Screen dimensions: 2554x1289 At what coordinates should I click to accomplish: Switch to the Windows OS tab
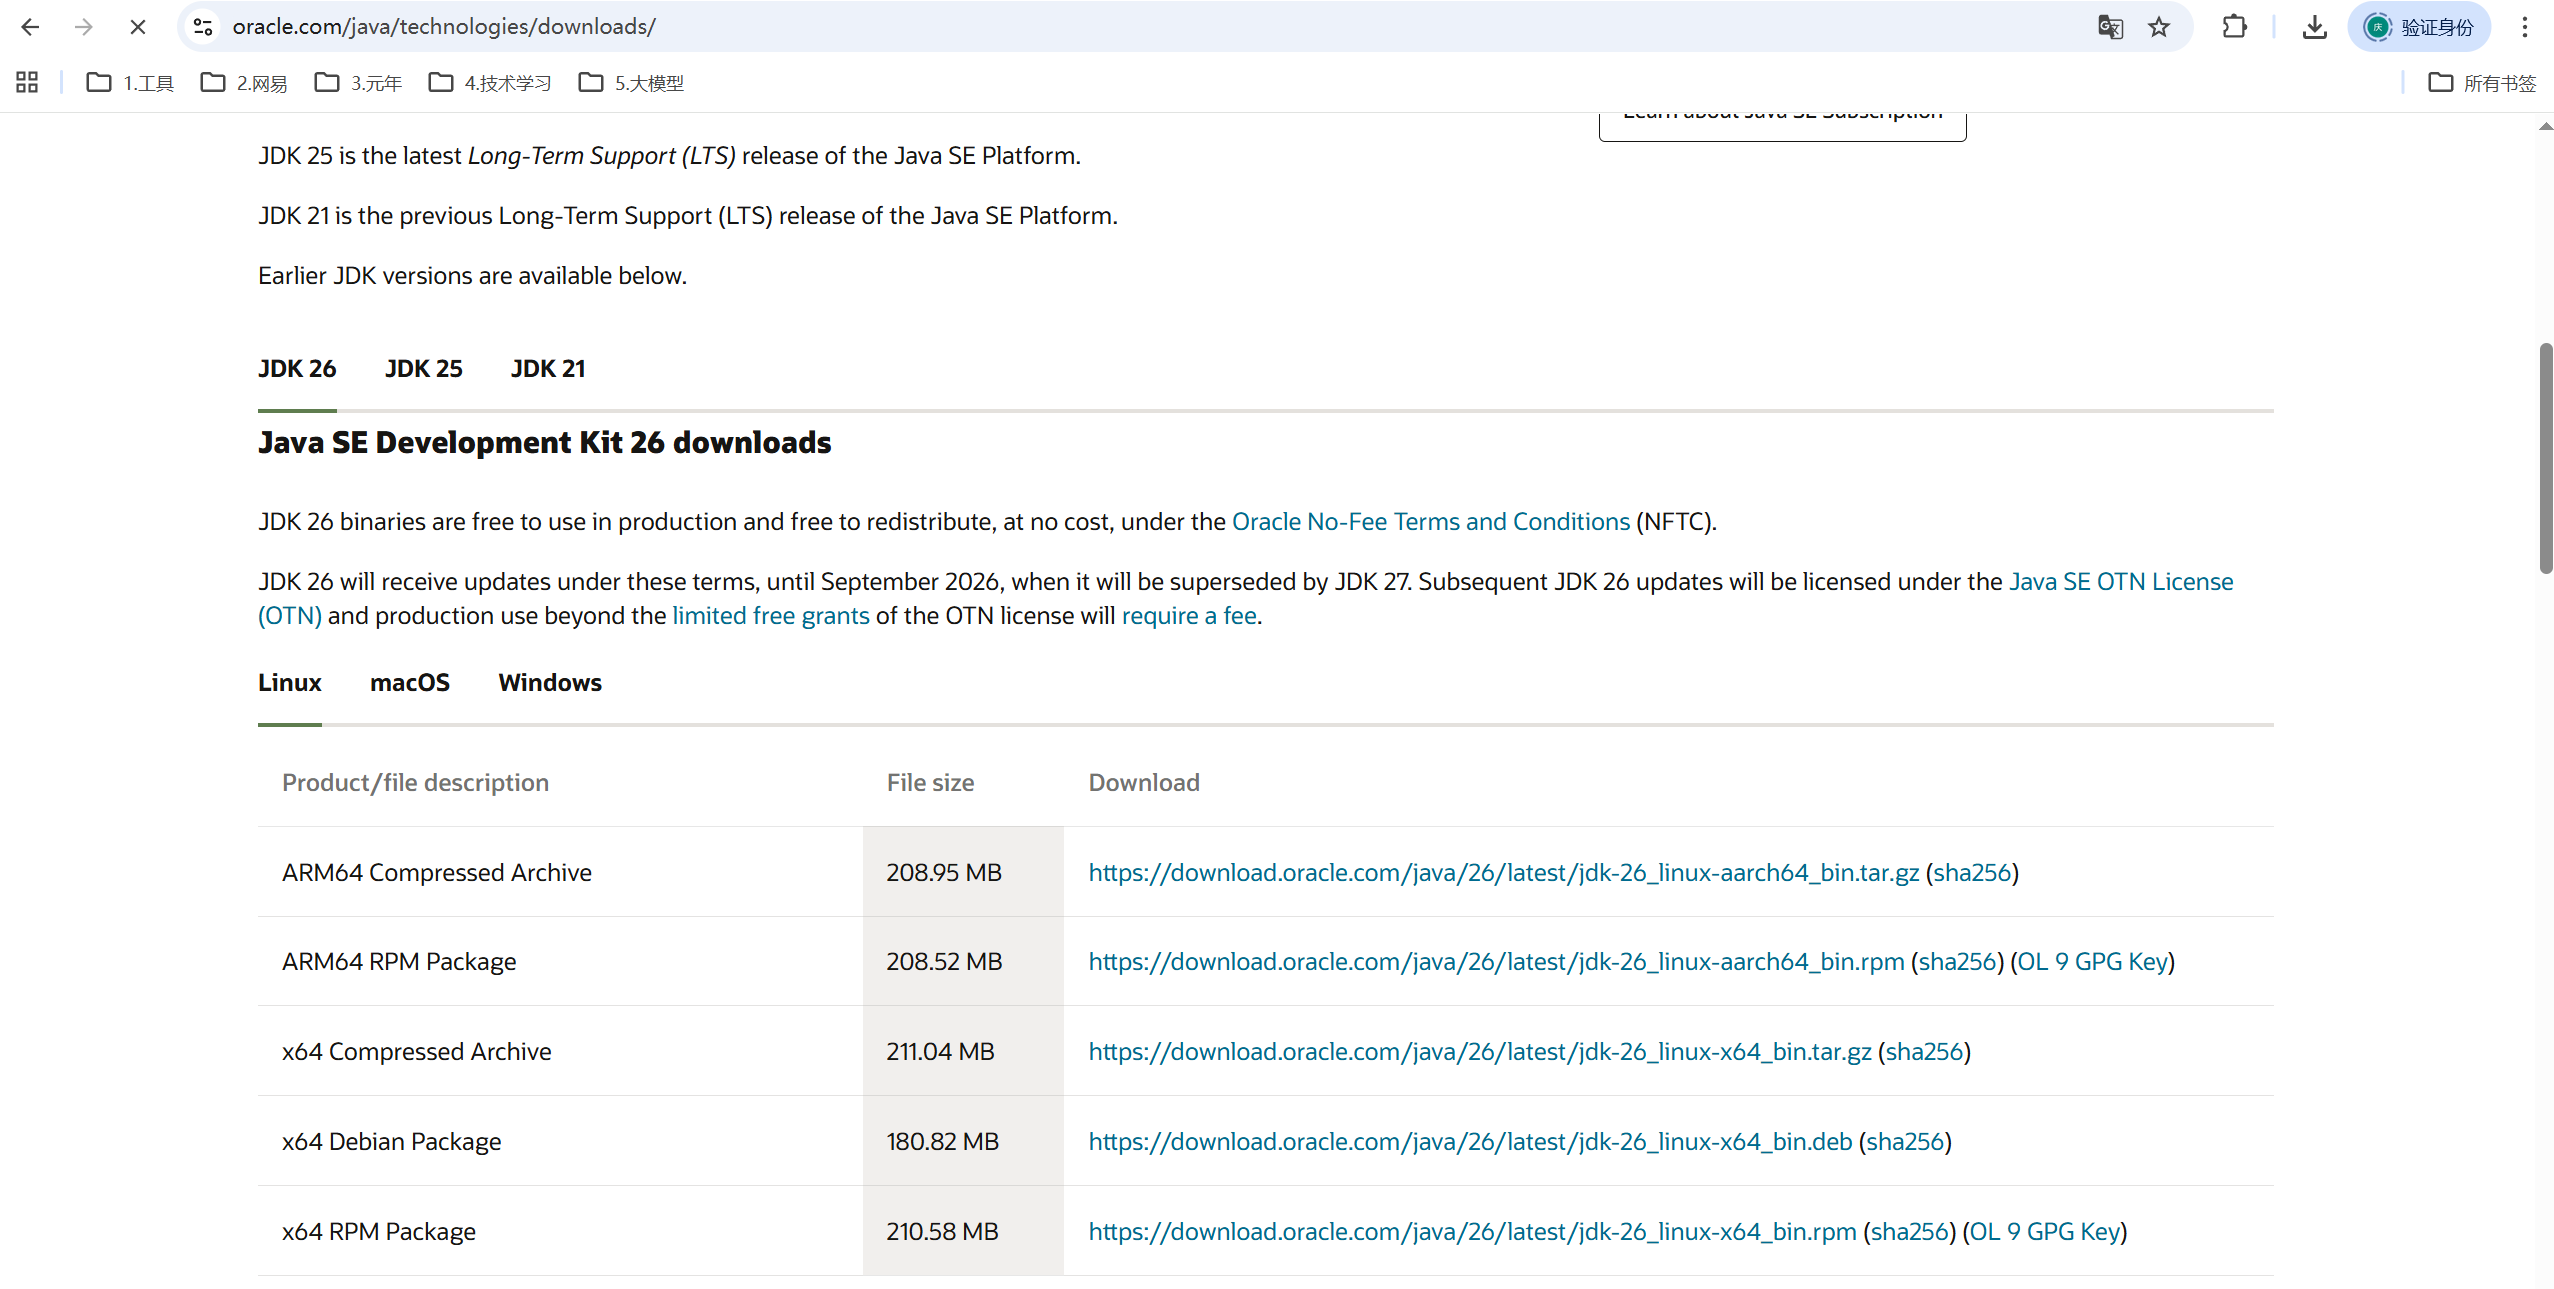(x=550, y=683)
